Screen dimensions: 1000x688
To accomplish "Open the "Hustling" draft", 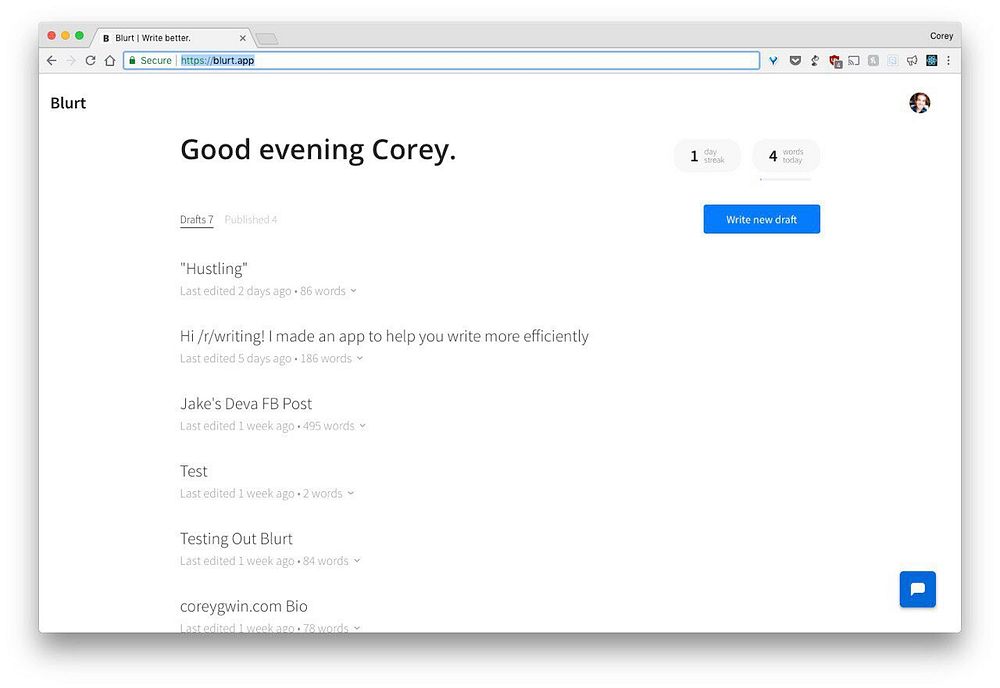I will coord(214,268).
